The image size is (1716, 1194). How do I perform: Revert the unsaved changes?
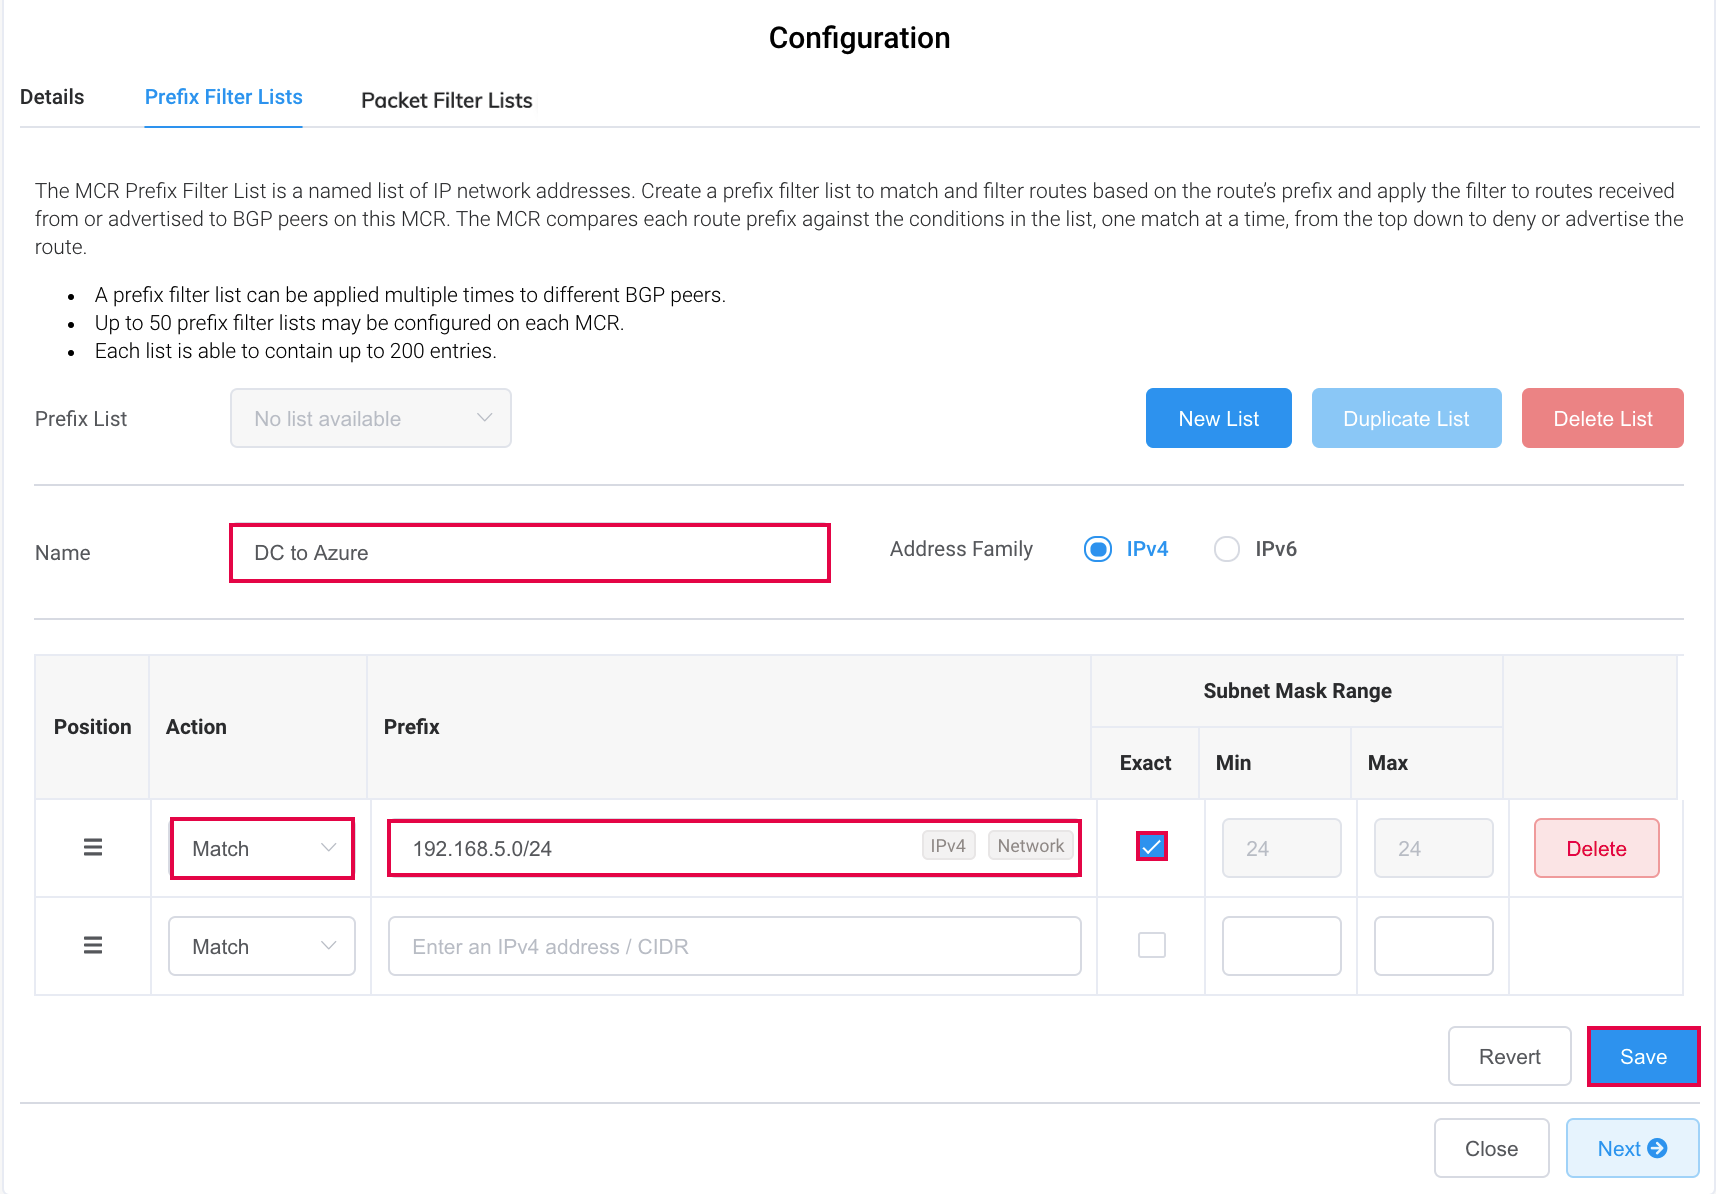click(x=1509, y=1056)
